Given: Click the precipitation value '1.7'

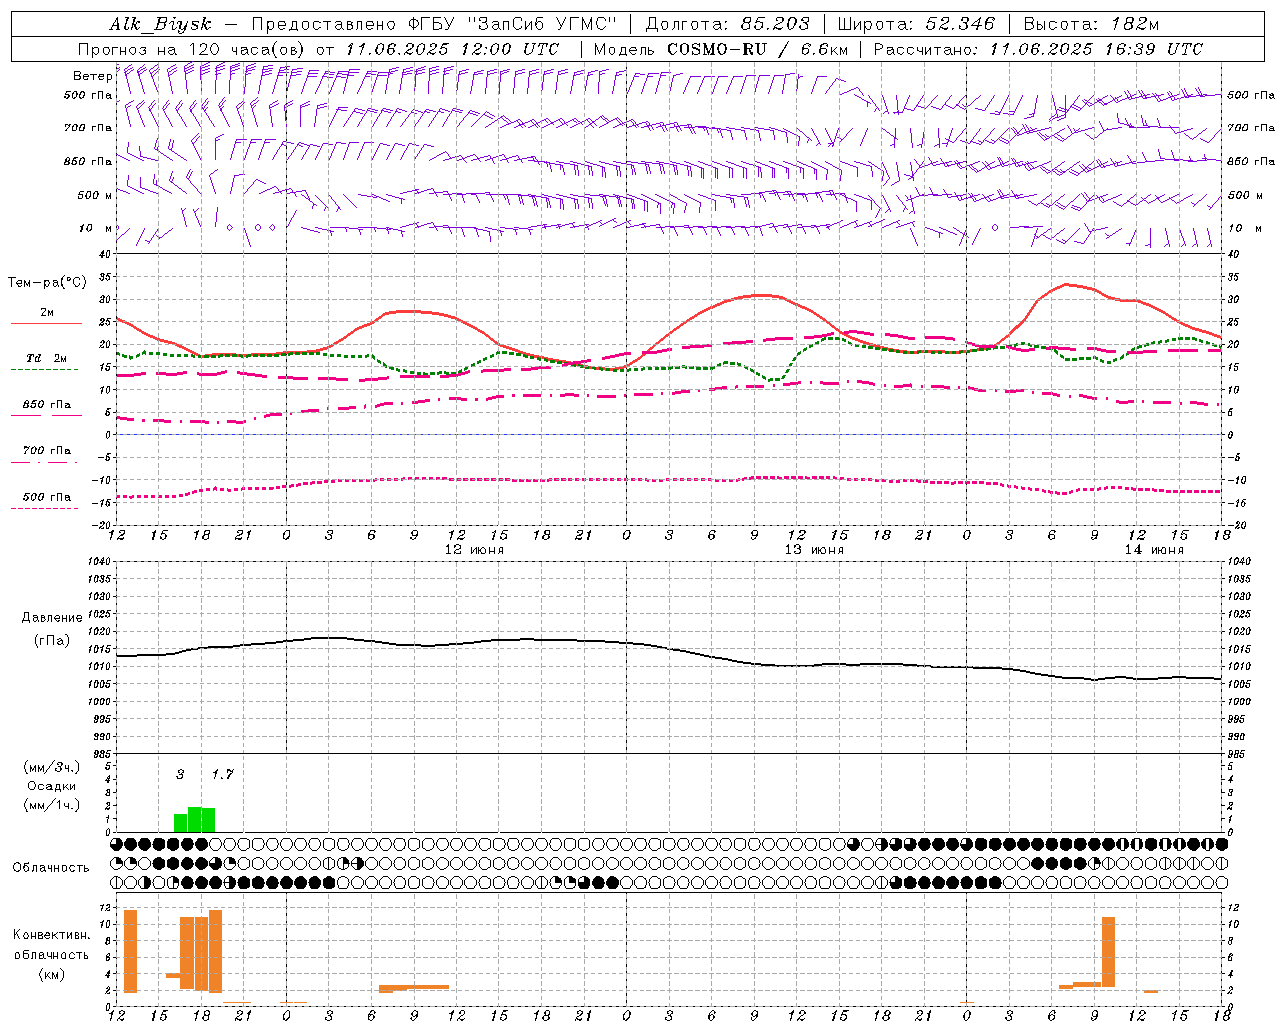Looking at the screenshot, I should (x=222, y=774).
